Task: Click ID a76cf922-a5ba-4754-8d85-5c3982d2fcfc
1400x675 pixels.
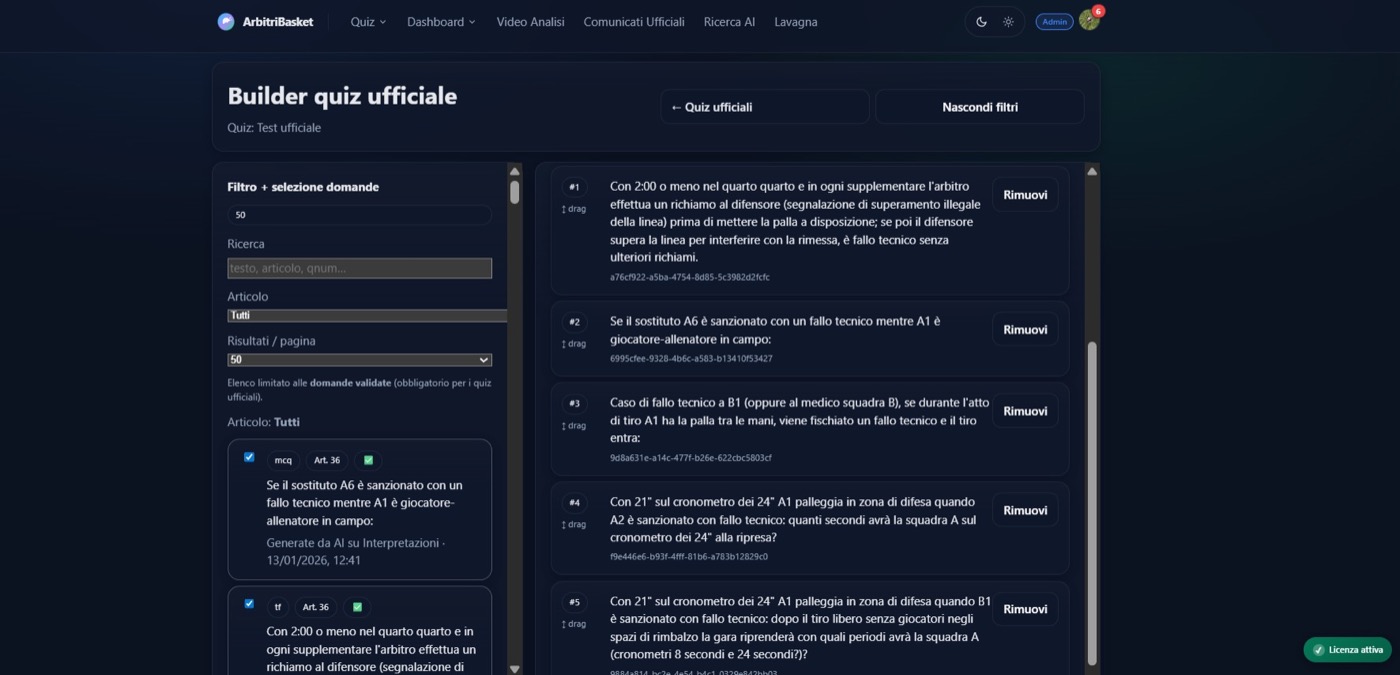Action: 690,277
